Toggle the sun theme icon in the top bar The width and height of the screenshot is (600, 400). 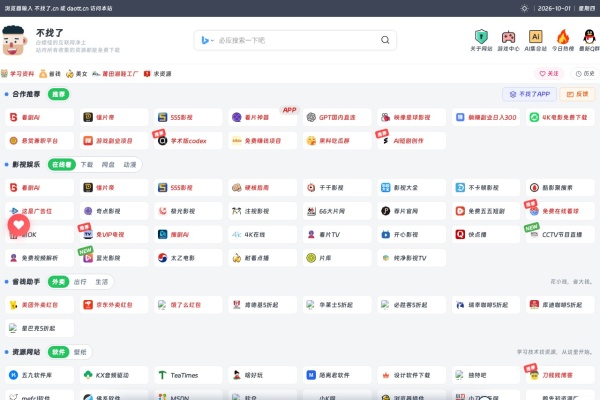click(x=524, y=8)
